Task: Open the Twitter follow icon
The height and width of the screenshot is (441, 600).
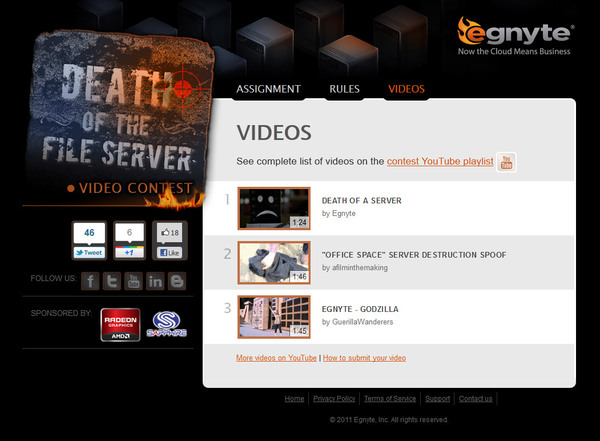Action: click(112, 281)
